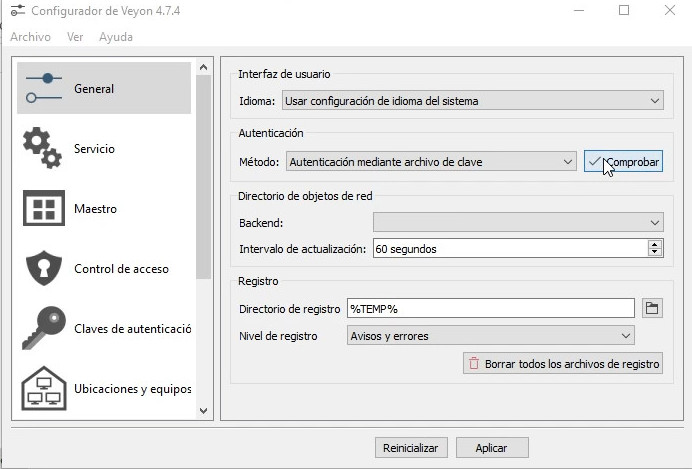692x469 pixels.
Task: Click Borrar todos los archivos de registro
Action: 562,364
